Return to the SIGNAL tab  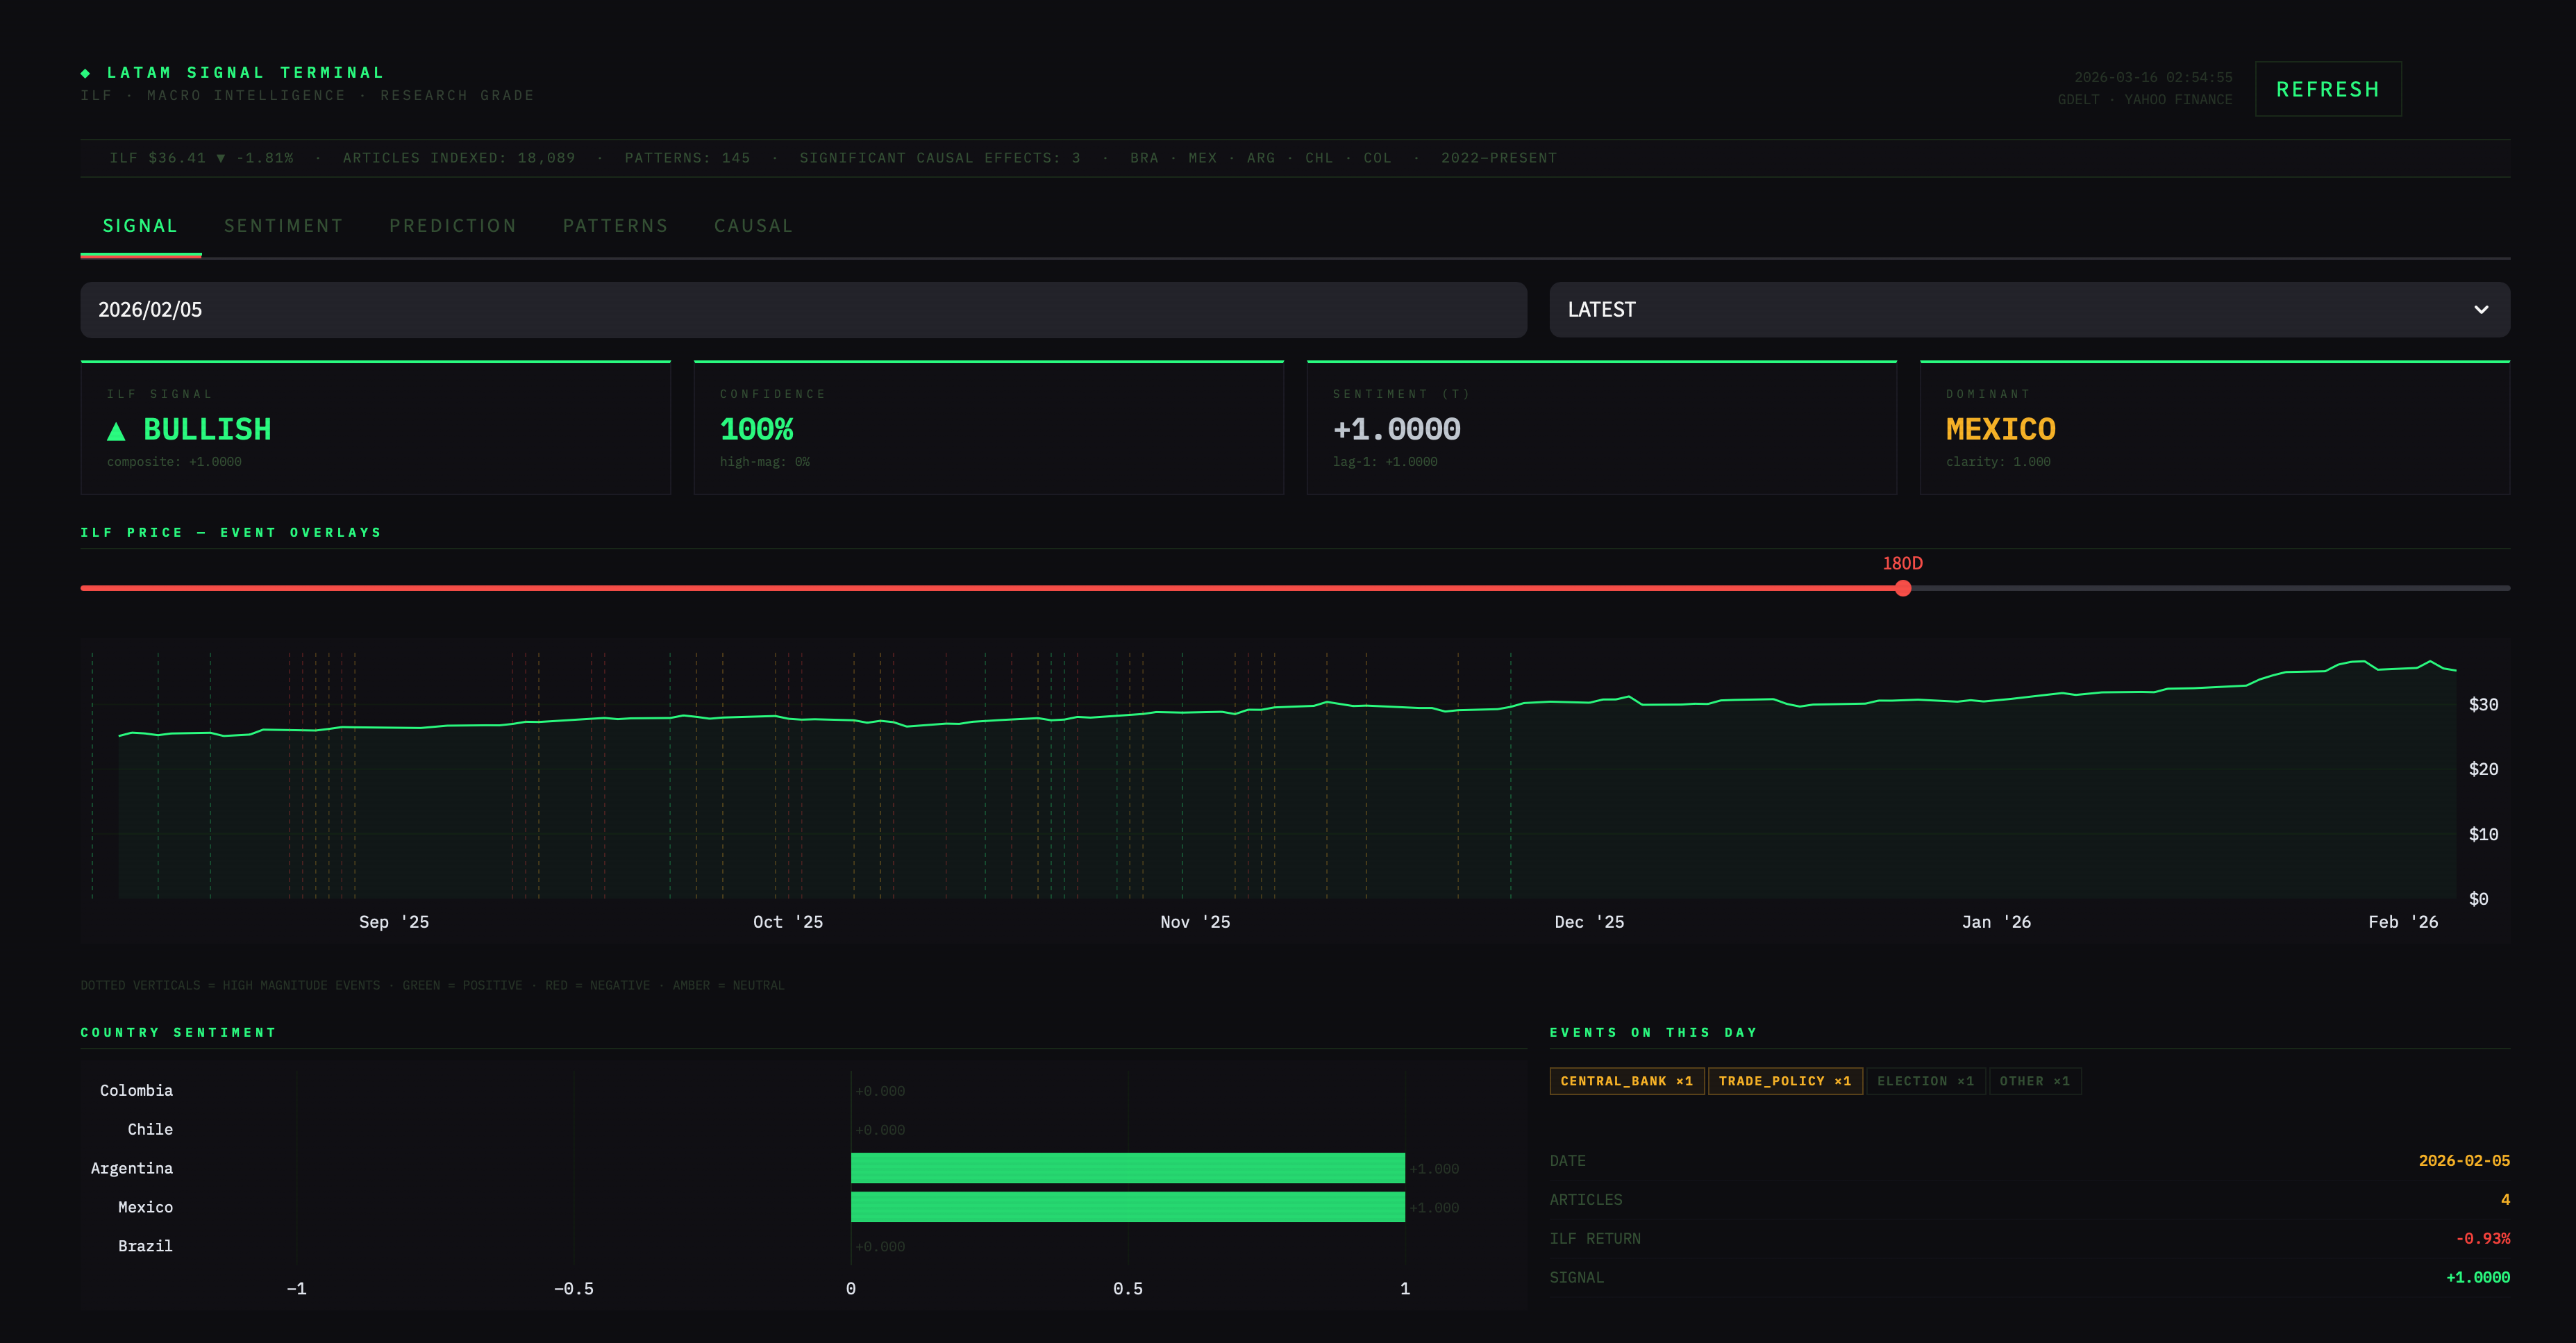140,226
